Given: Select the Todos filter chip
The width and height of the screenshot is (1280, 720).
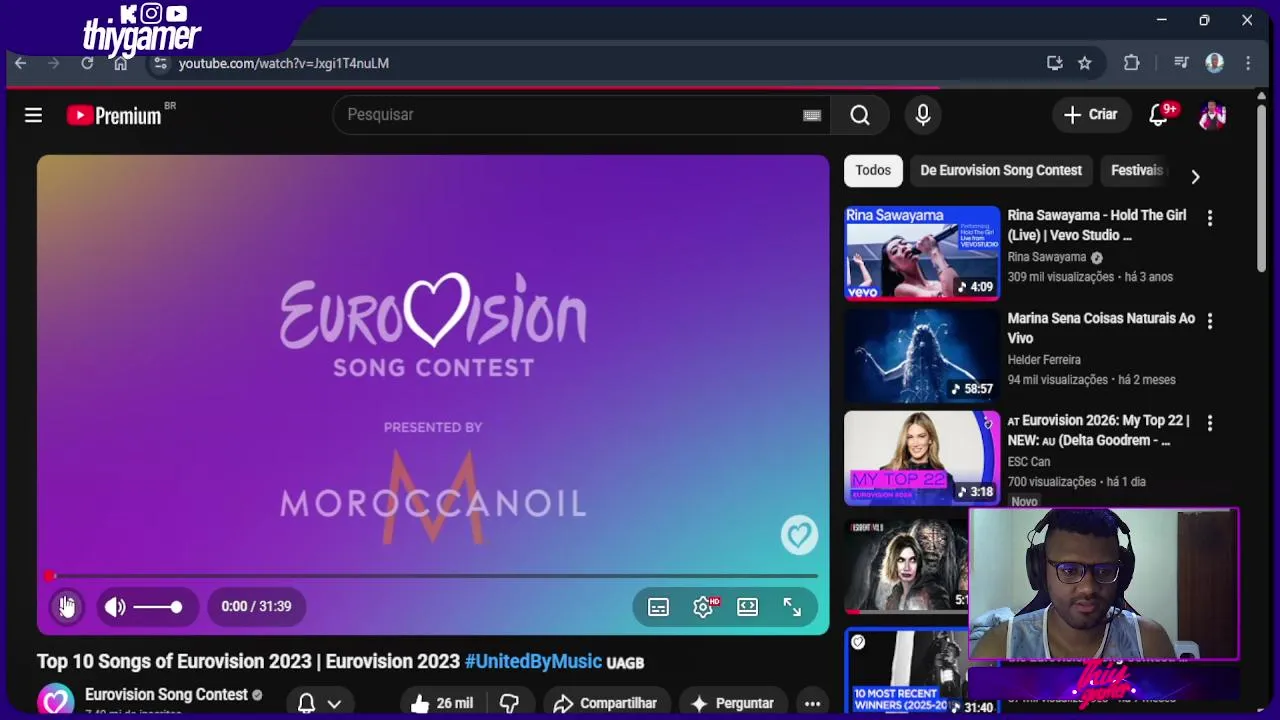Looking at the screenshot, I should click(x=873, y=171).
